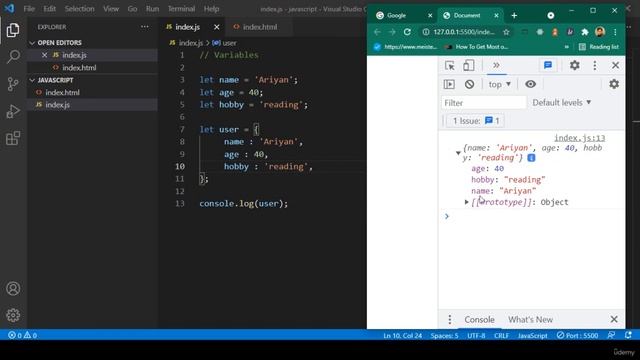Click the Port: 5500 Live Server status

click(577, 336)
